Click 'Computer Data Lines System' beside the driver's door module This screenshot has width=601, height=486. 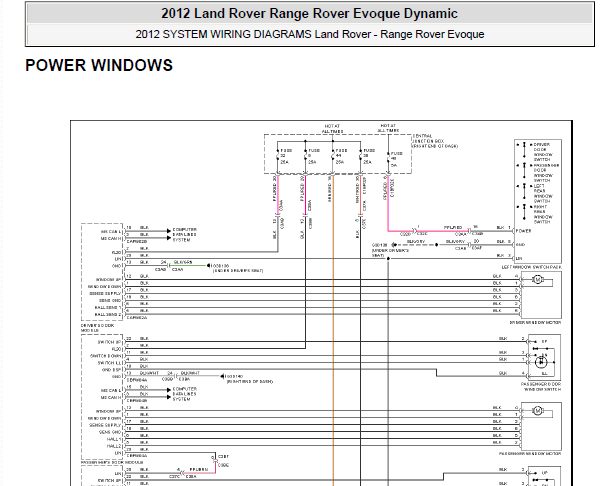pos(184,235)
